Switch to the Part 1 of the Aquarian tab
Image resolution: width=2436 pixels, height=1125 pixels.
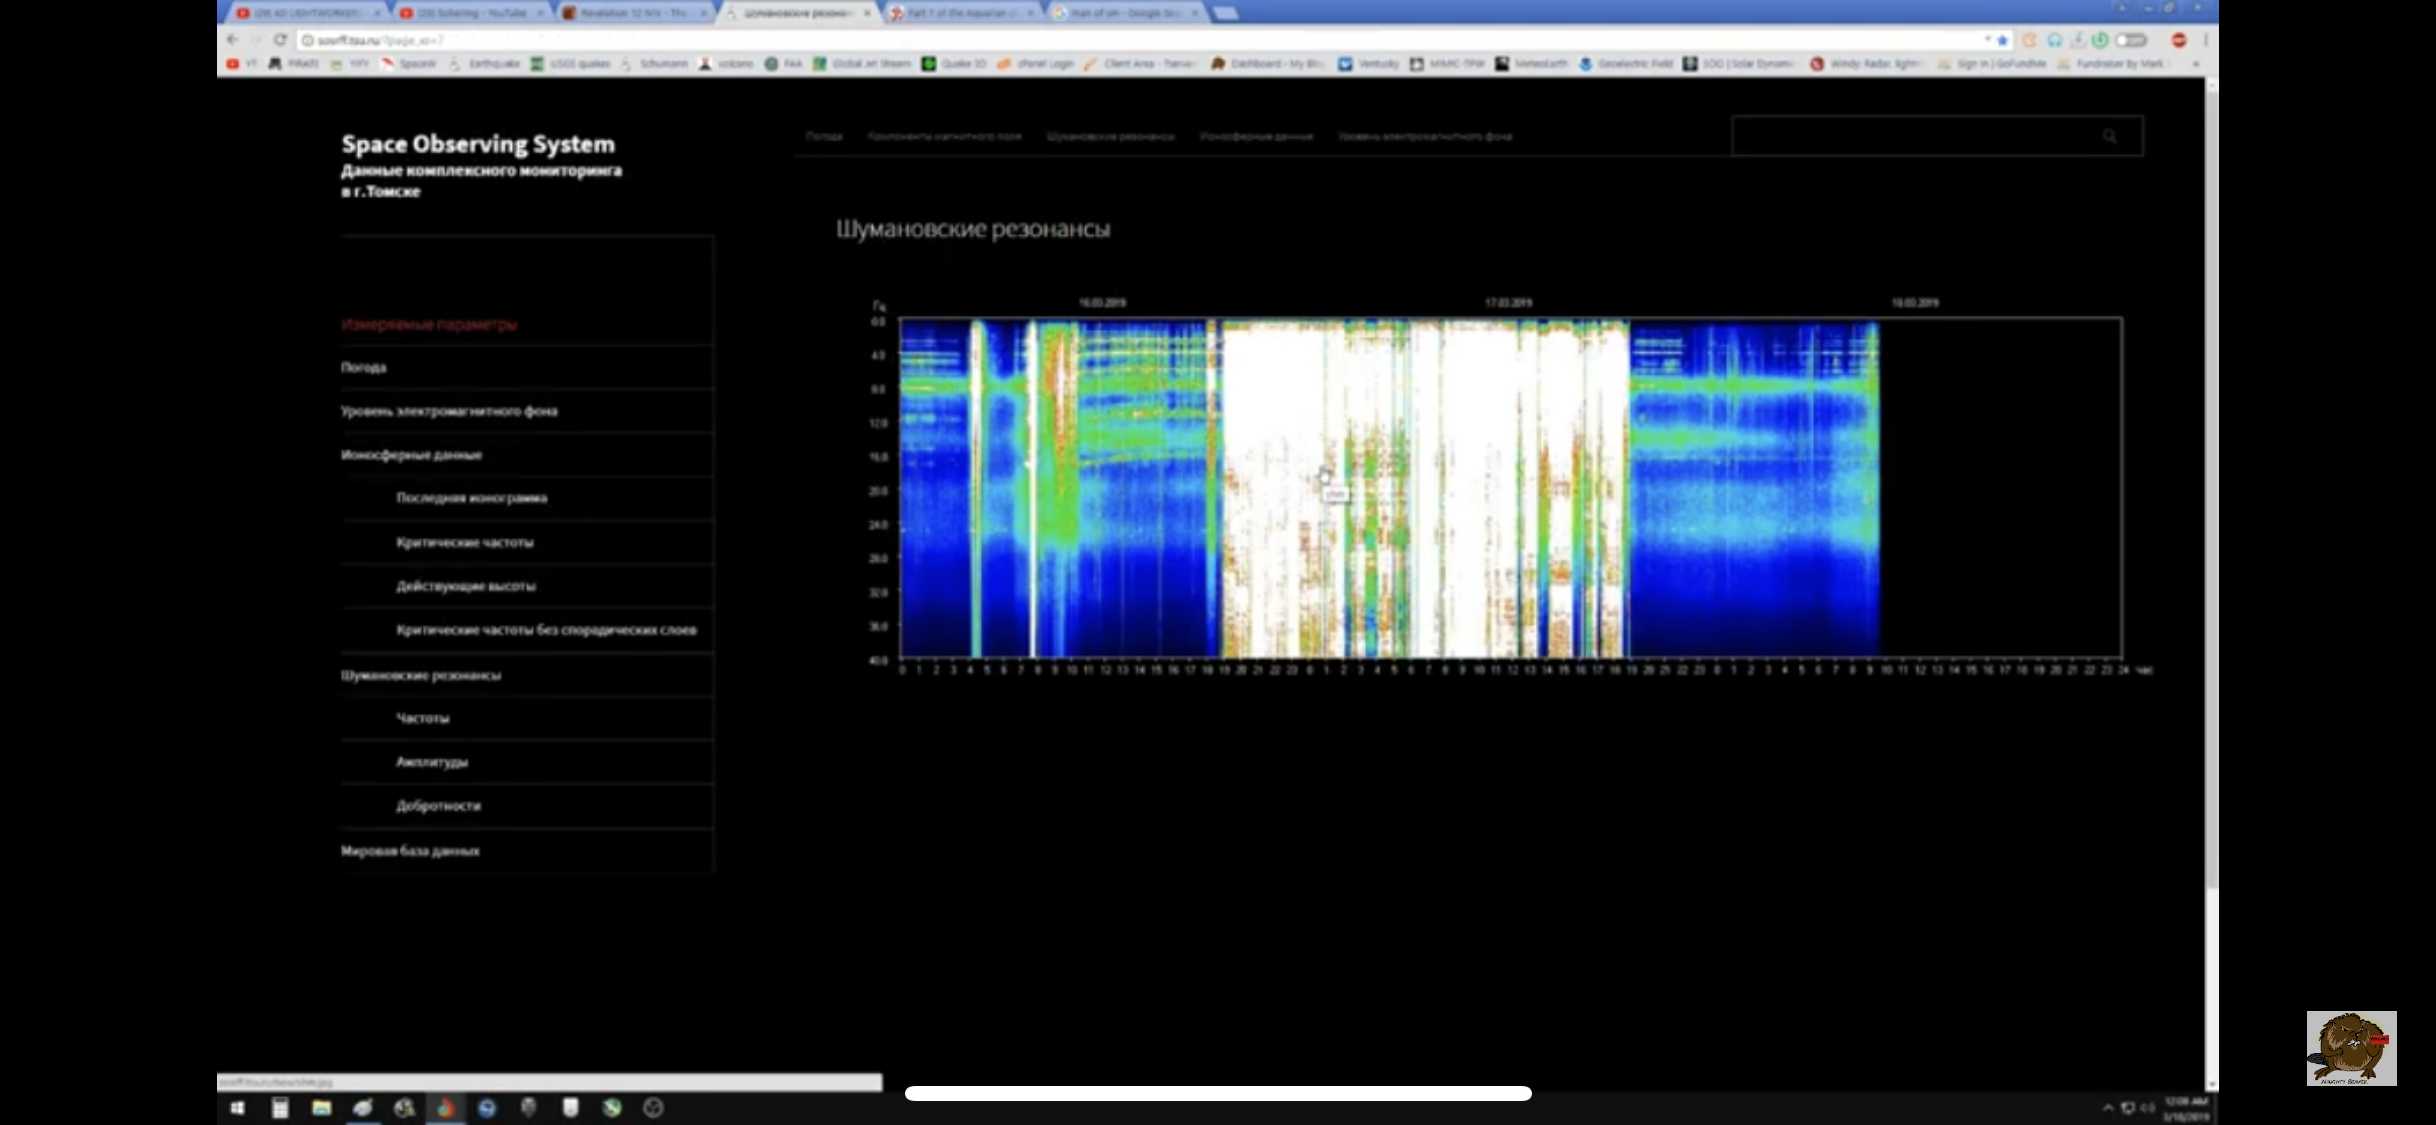click(x=961, y=13)
